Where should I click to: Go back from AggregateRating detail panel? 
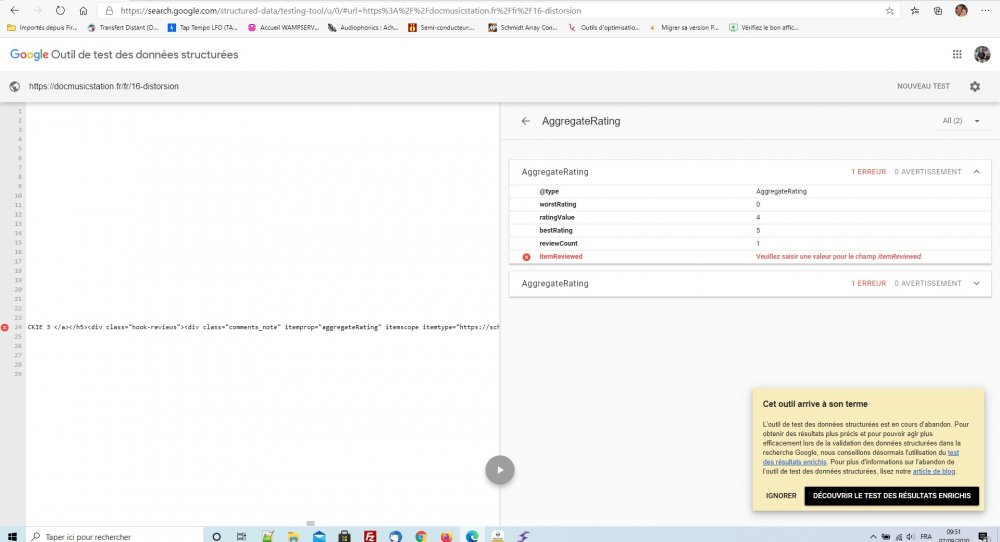coord(525,121)
